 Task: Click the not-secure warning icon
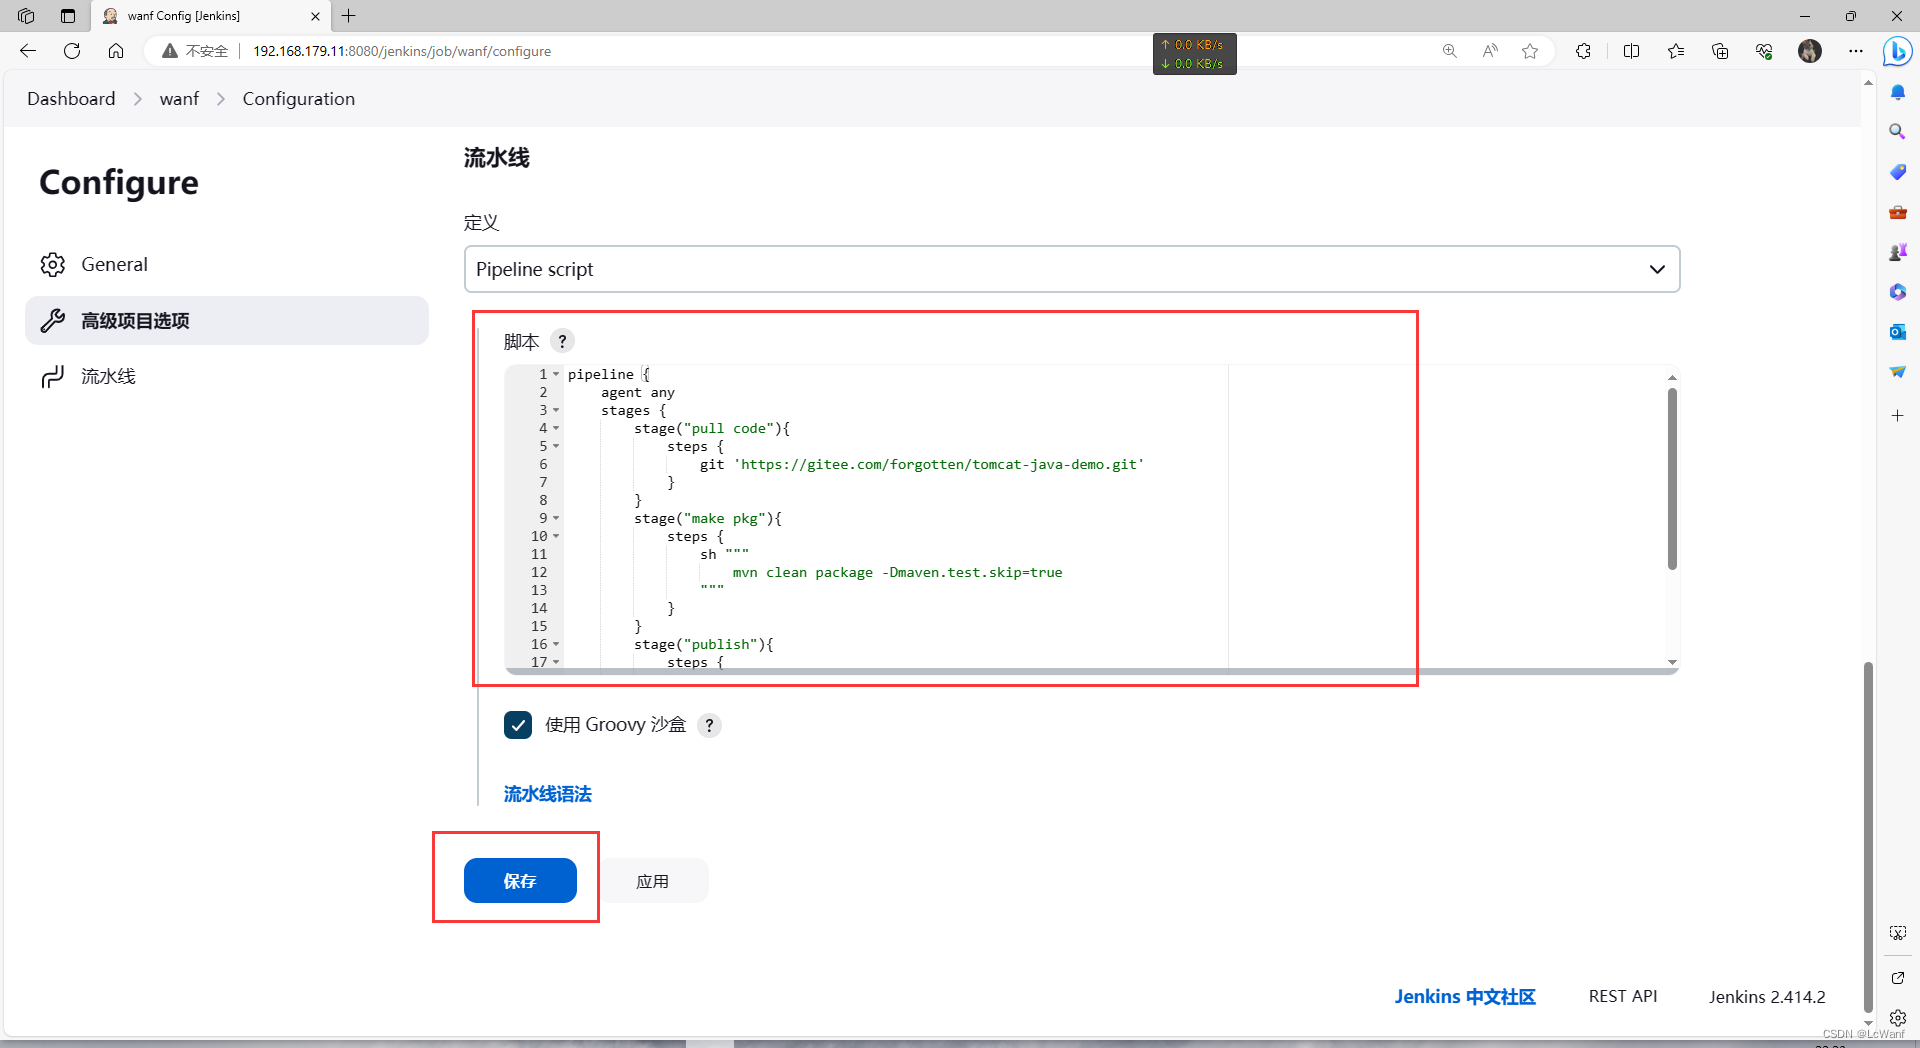(x=170, y=51)
